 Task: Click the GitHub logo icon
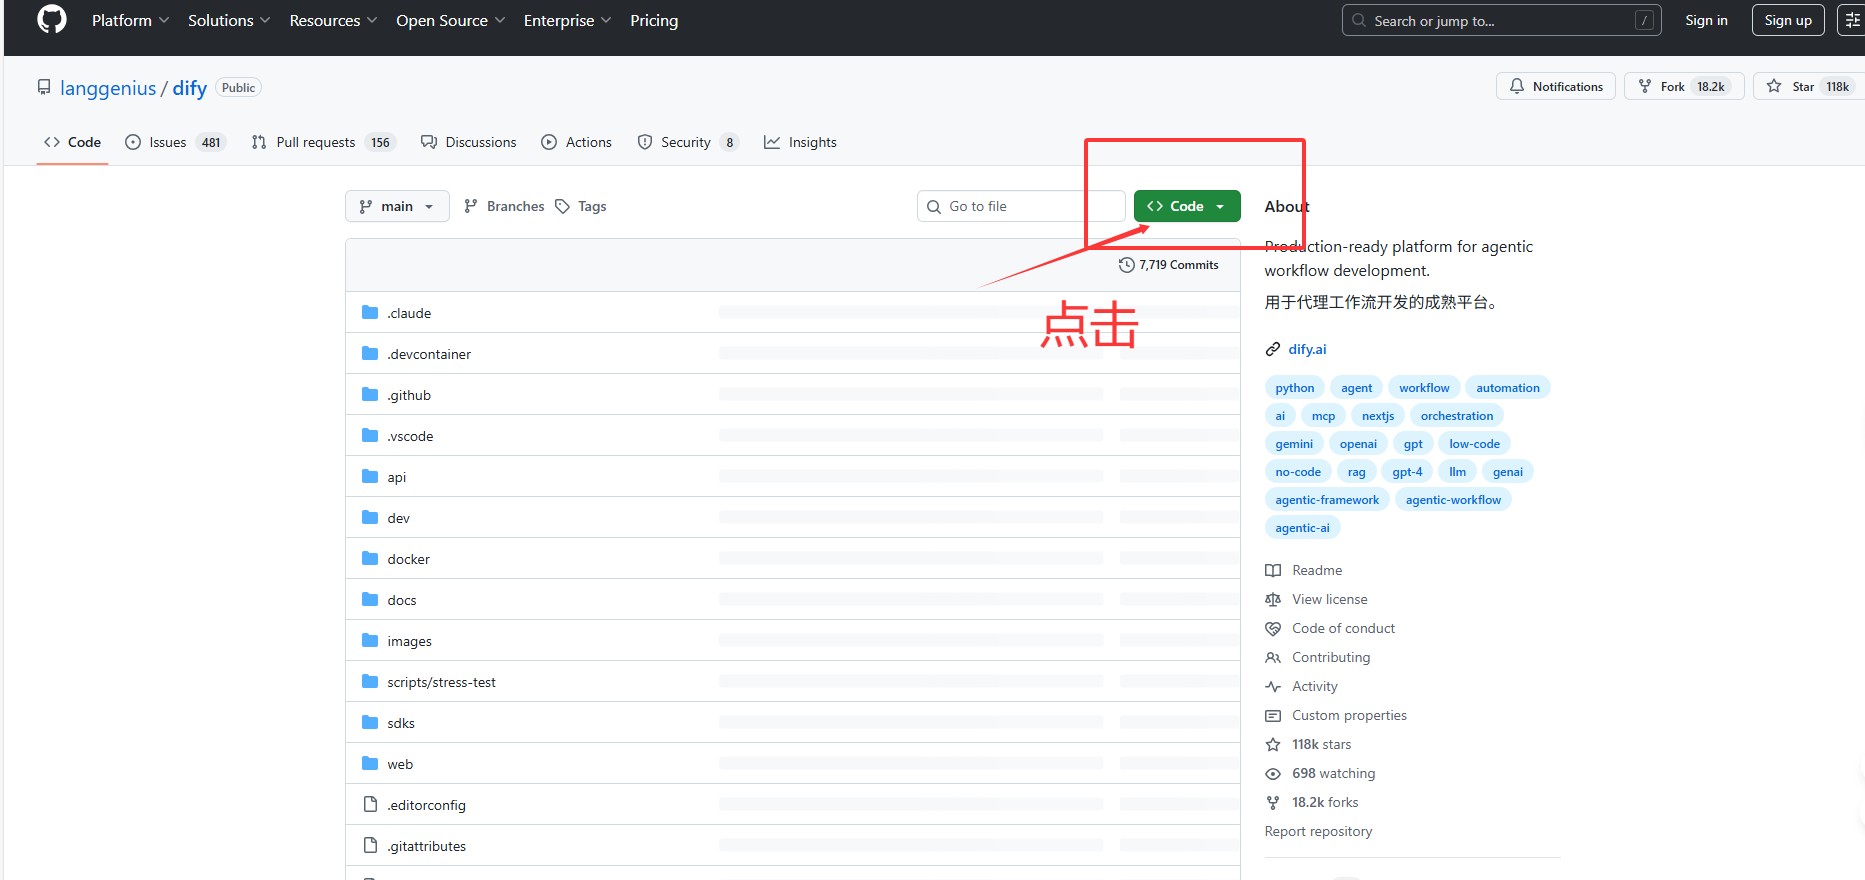[52, 20]
